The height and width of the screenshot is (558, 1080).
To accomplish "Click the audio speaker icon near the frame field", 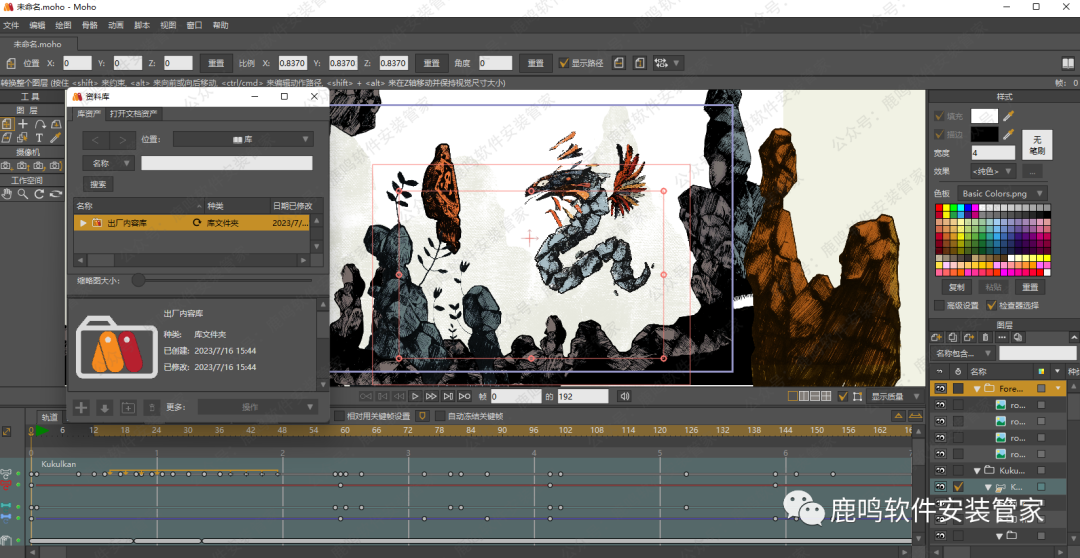I will click(625, 397).
